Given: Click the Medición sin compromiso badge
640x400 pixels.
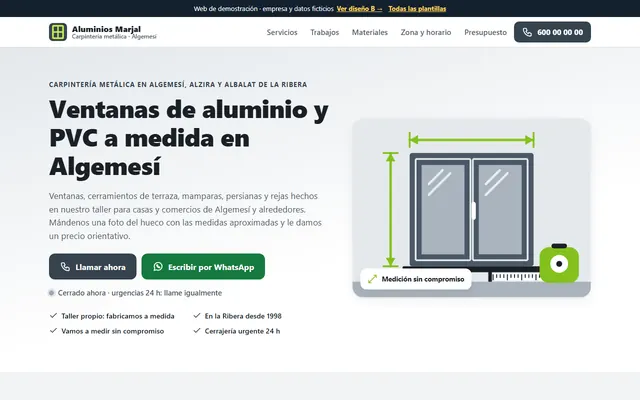Looking at the screenshot, I should [416, 279].
